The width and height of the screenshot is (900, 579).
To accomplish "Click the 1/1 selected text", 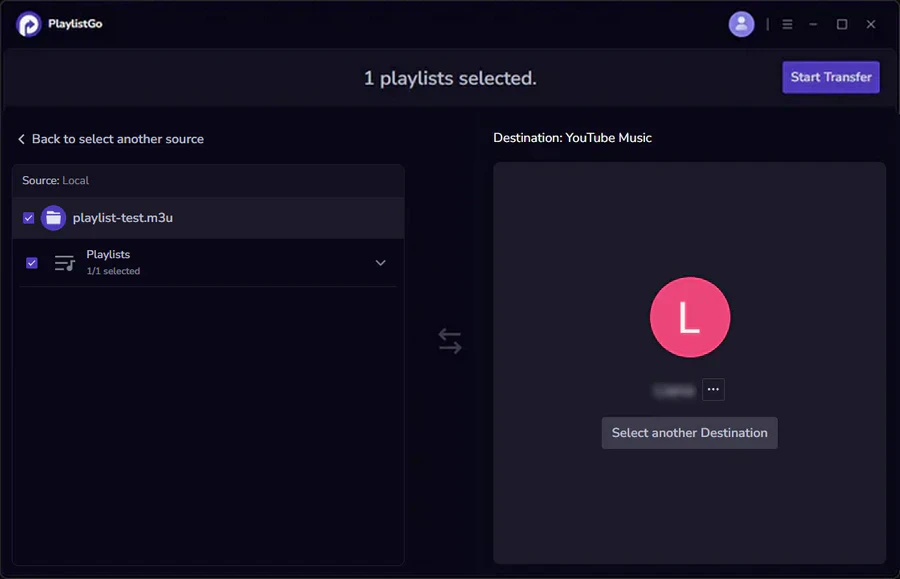I will tap(113, 271).
